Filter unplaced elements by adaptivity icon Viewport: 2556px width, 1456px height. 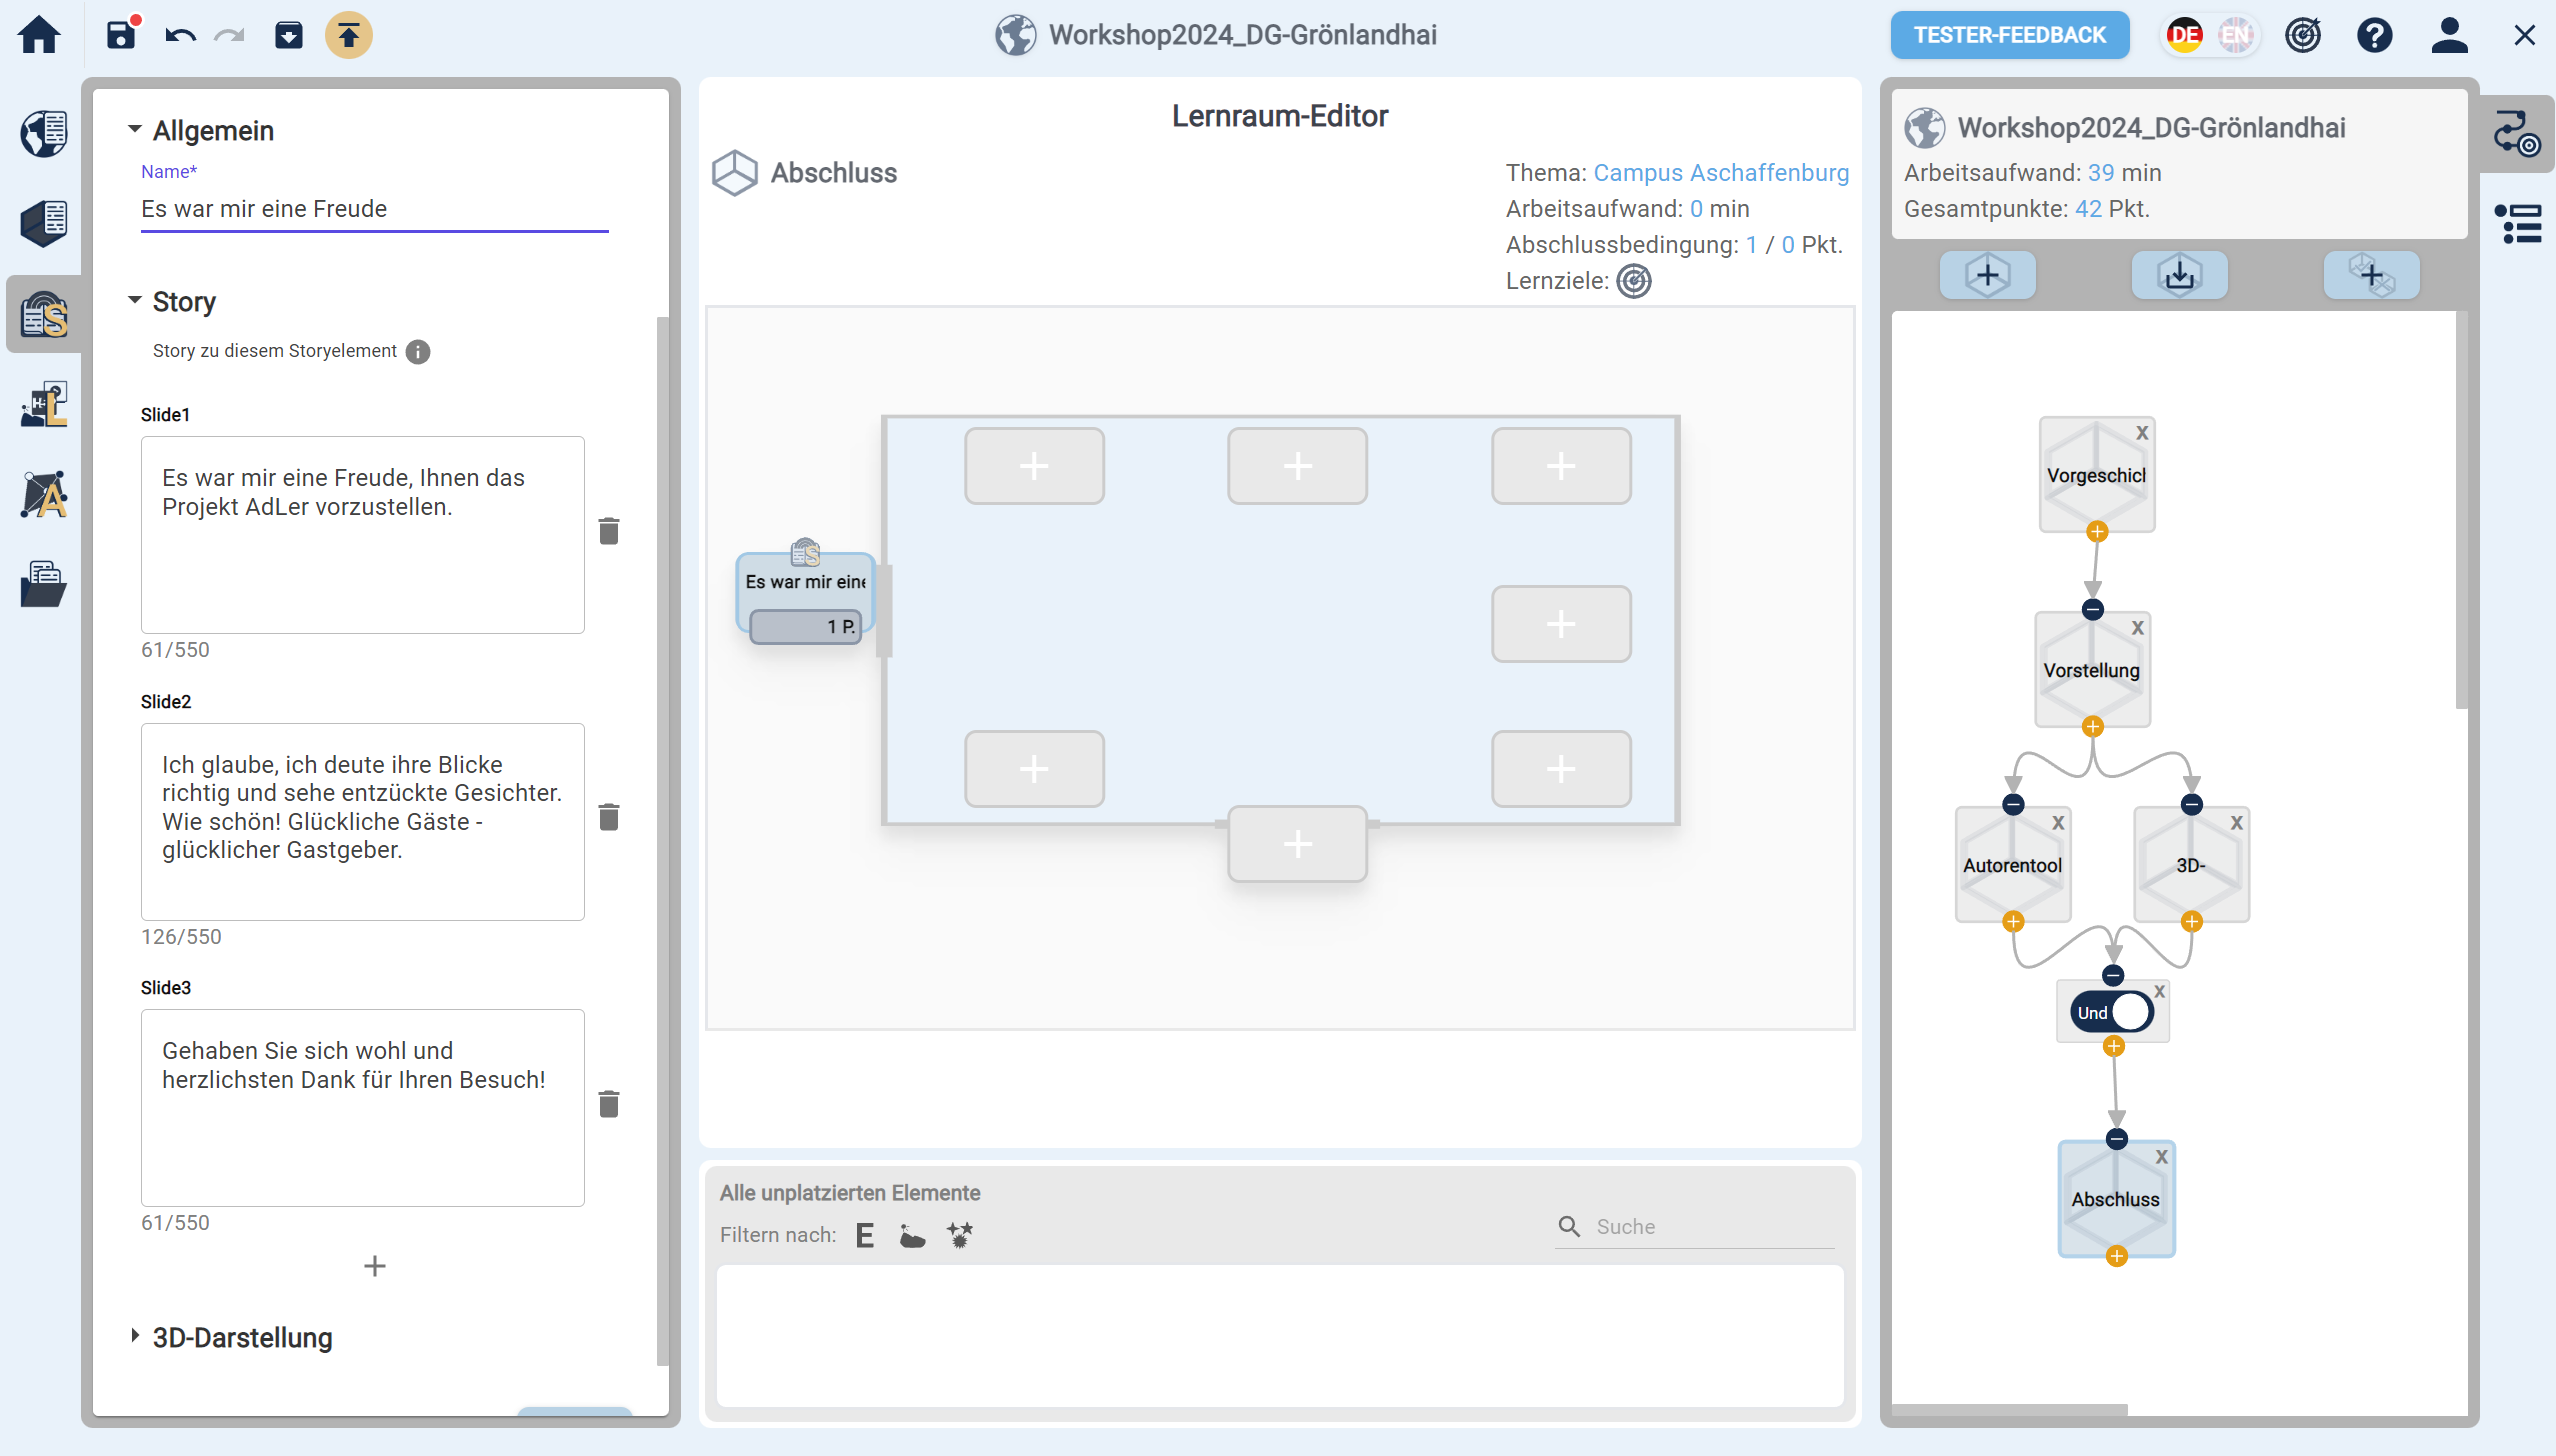point(960,1235)
